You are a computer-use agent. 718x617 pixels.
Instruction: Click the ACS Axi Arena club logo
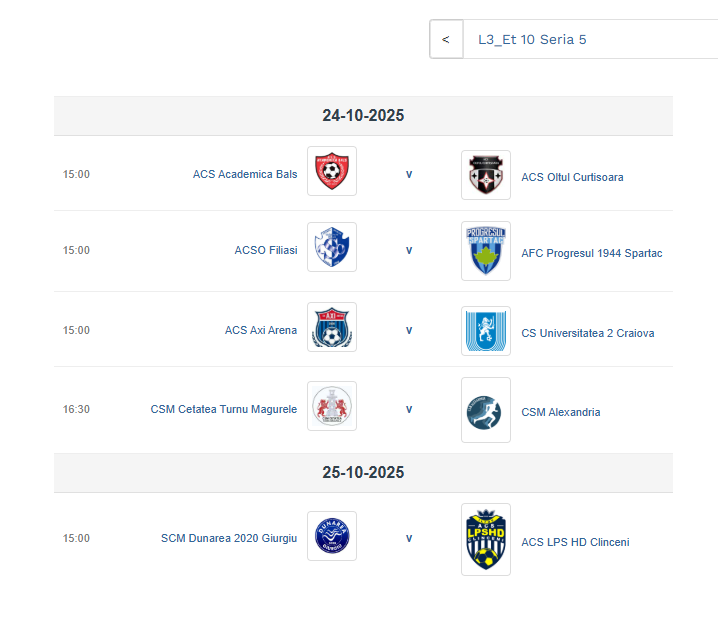click(x=332, y=327)
